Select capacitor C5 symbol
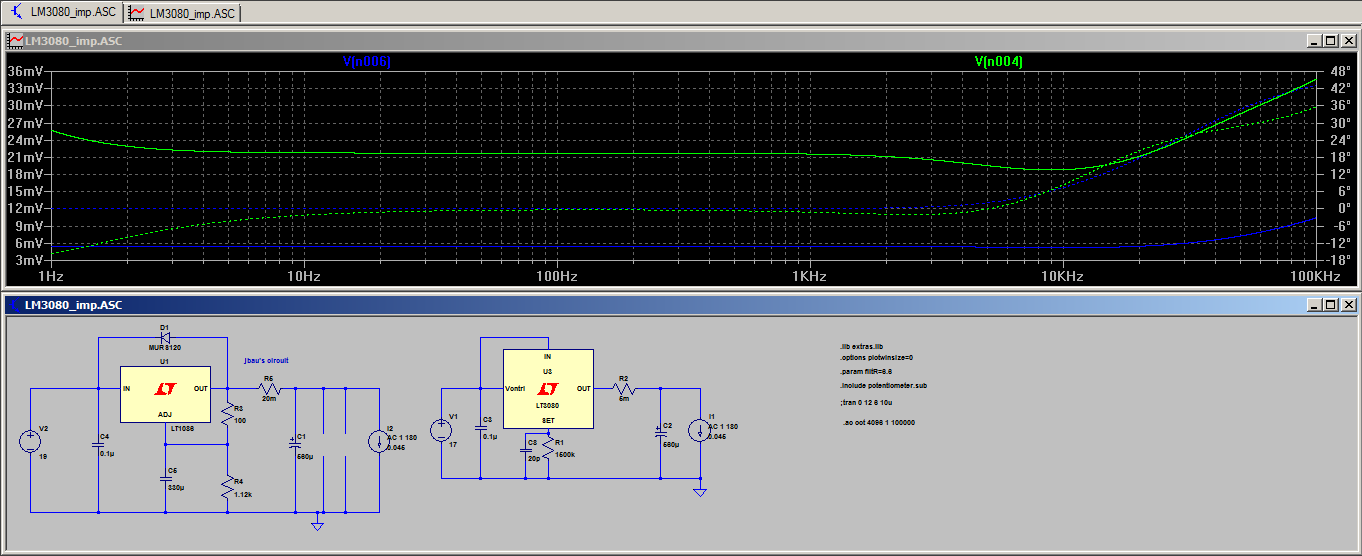 166,478
